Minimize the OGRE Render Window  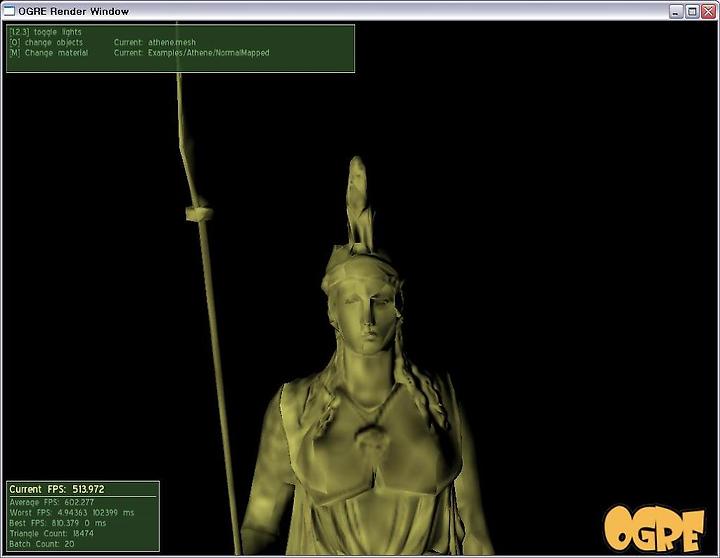675,11
